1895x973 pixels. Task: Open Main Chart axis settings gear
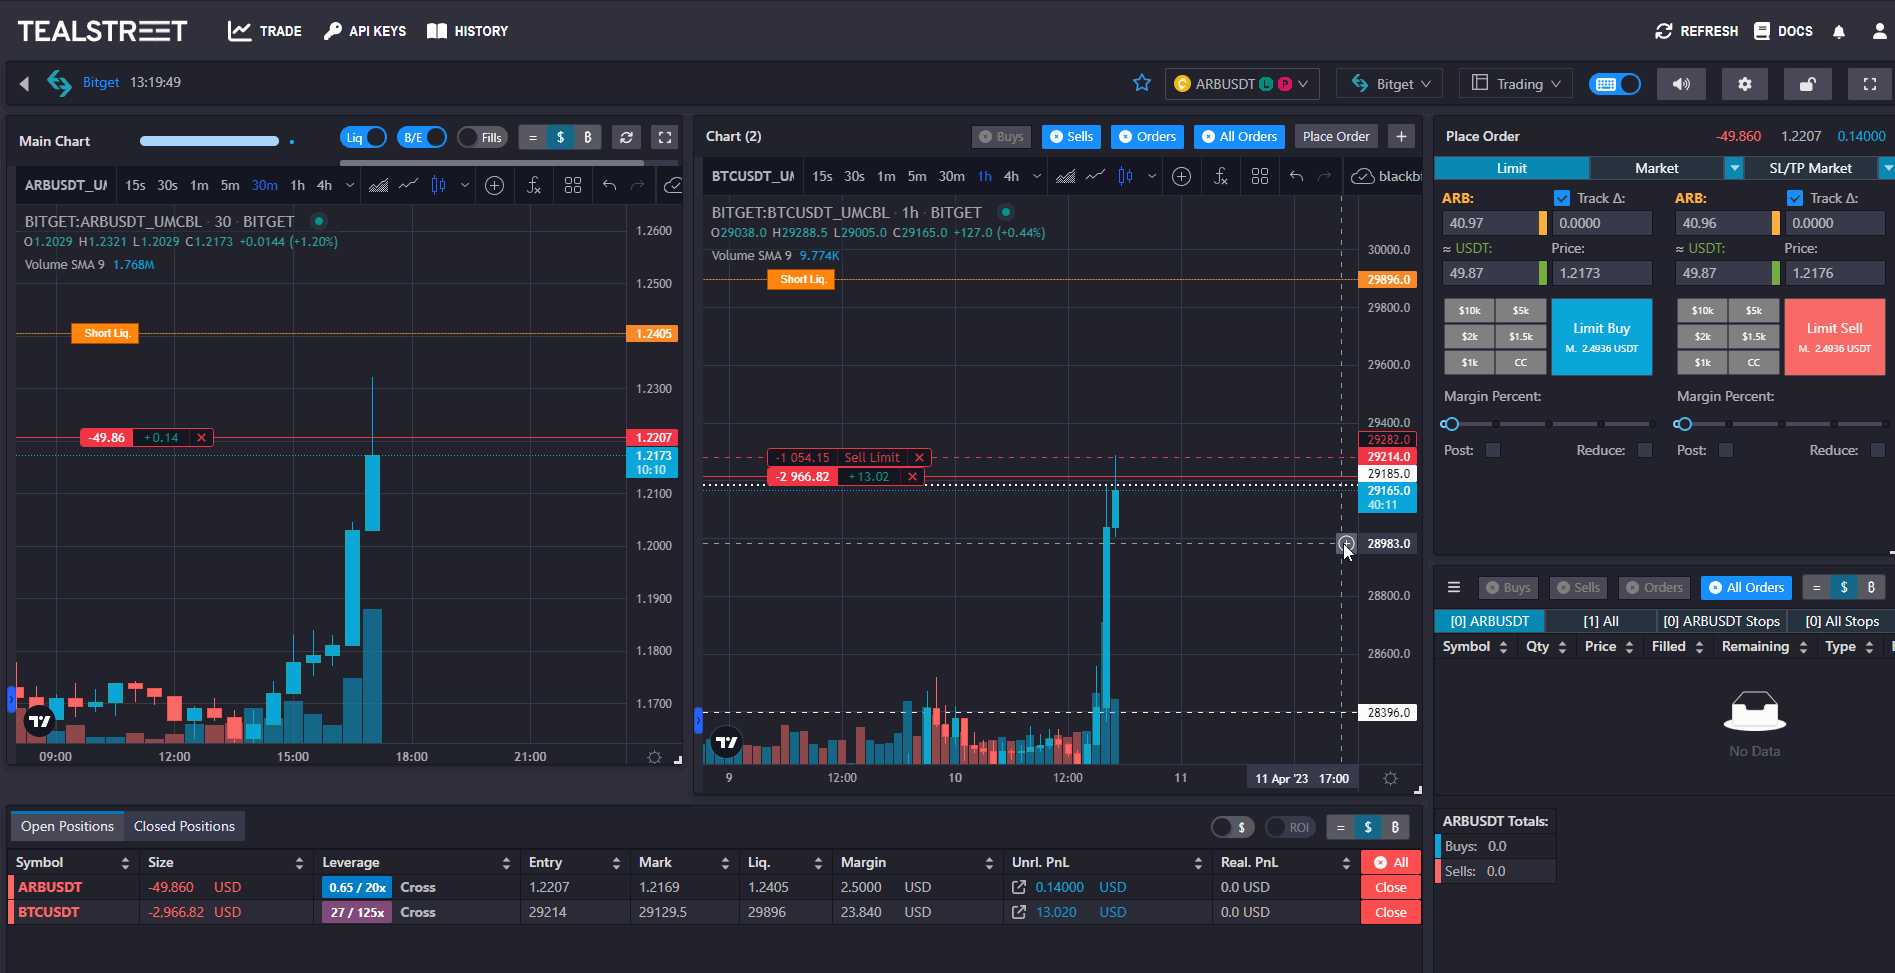[654, 757]
